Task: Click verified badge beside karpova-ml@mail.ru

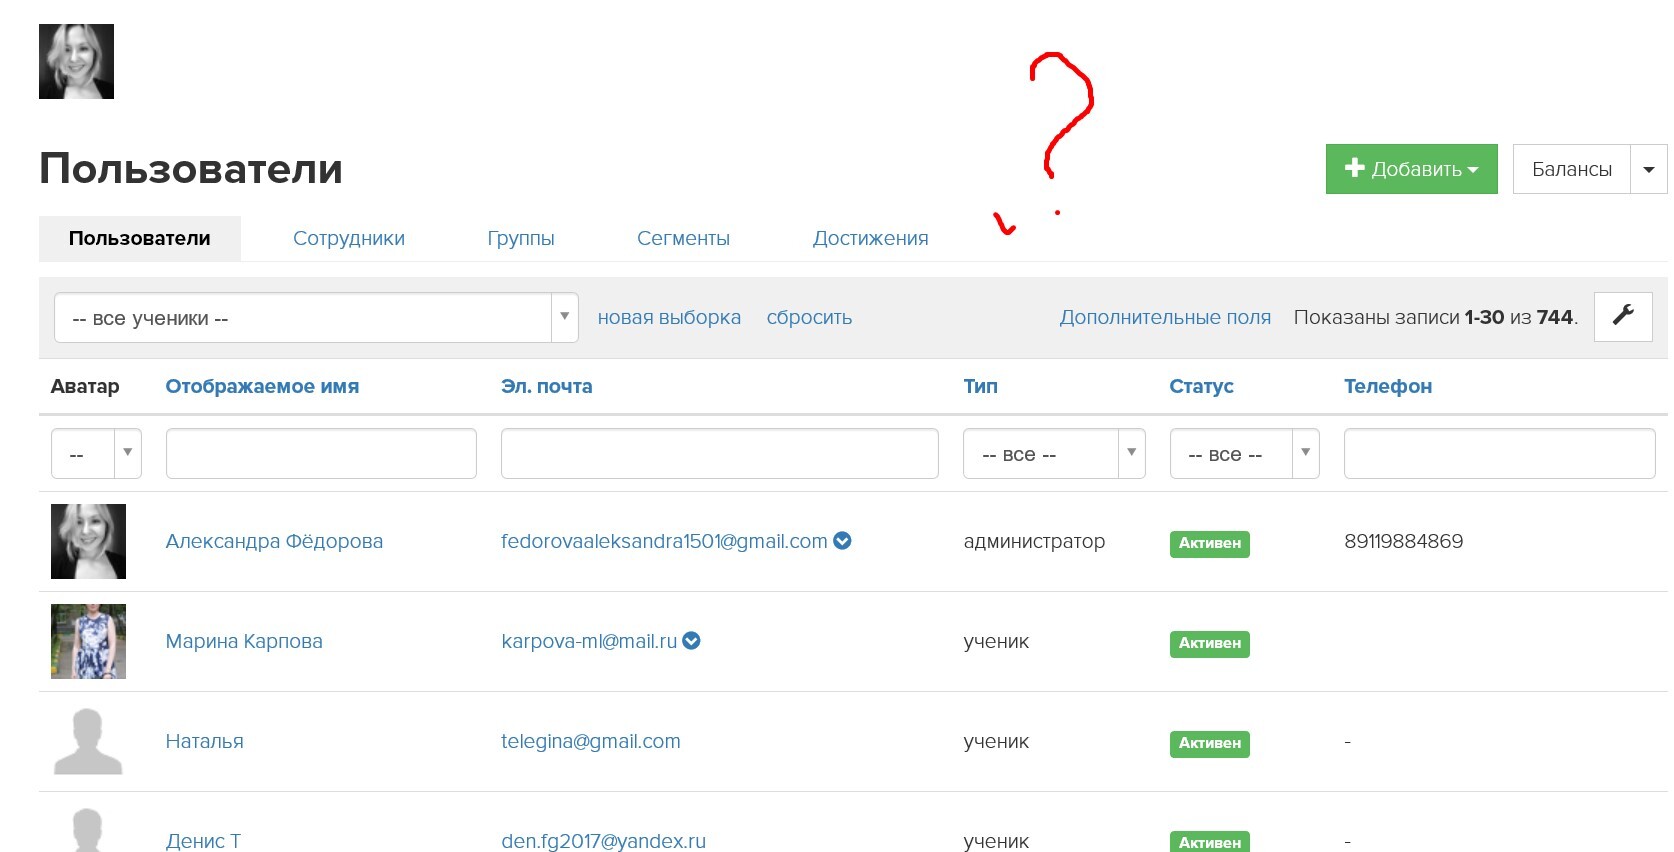Action: pyautogui.click(x=691, y=641)
